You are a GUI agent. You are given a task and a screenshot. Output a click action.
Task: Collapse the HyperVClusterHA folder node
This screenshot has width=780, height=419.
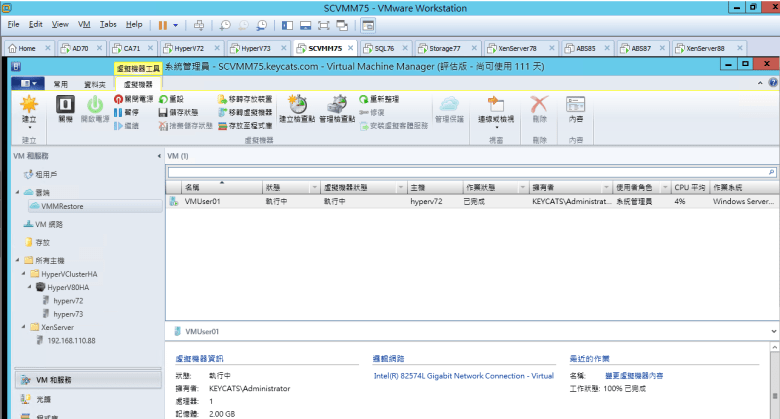(27, 273)
